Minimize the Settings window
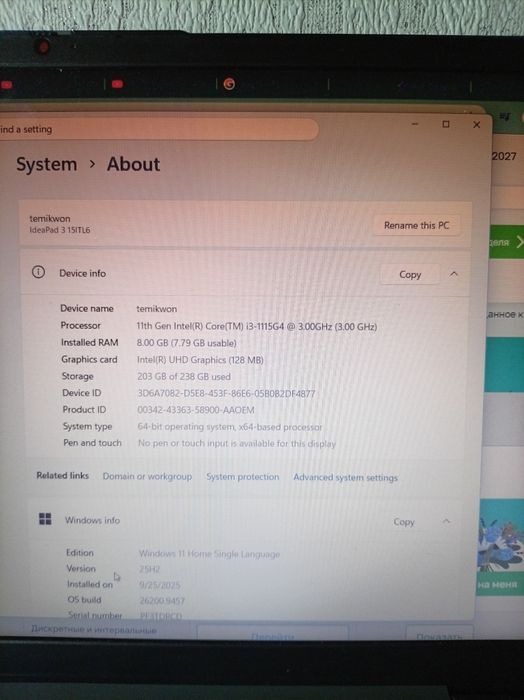 415,124
